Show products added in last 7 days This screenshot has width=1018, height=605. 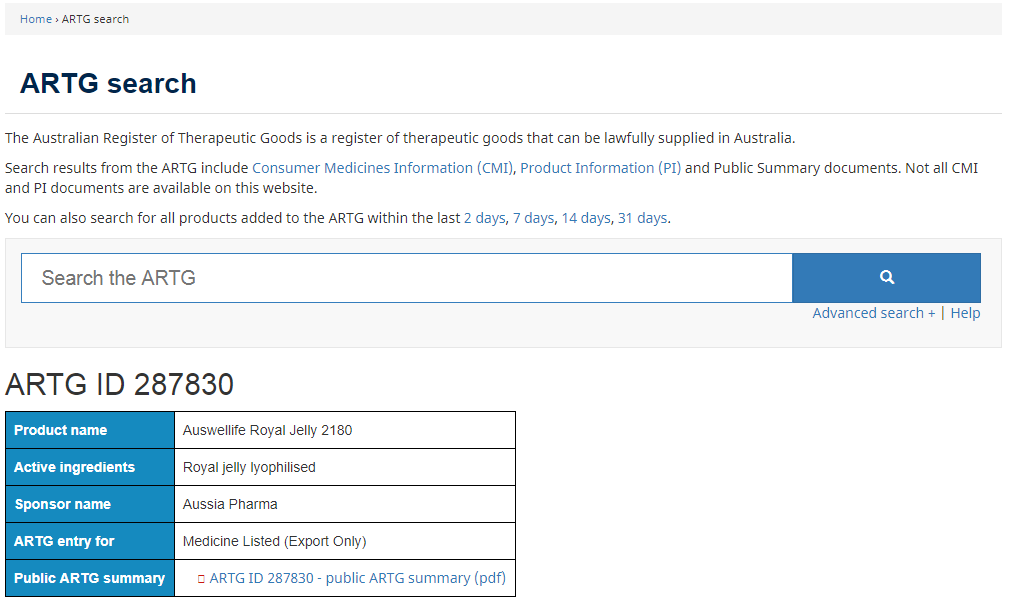[533, 218]
